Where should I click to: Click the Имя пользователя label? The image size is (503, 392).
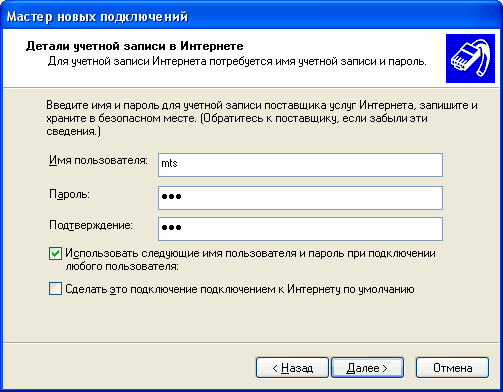pos(98,161)
